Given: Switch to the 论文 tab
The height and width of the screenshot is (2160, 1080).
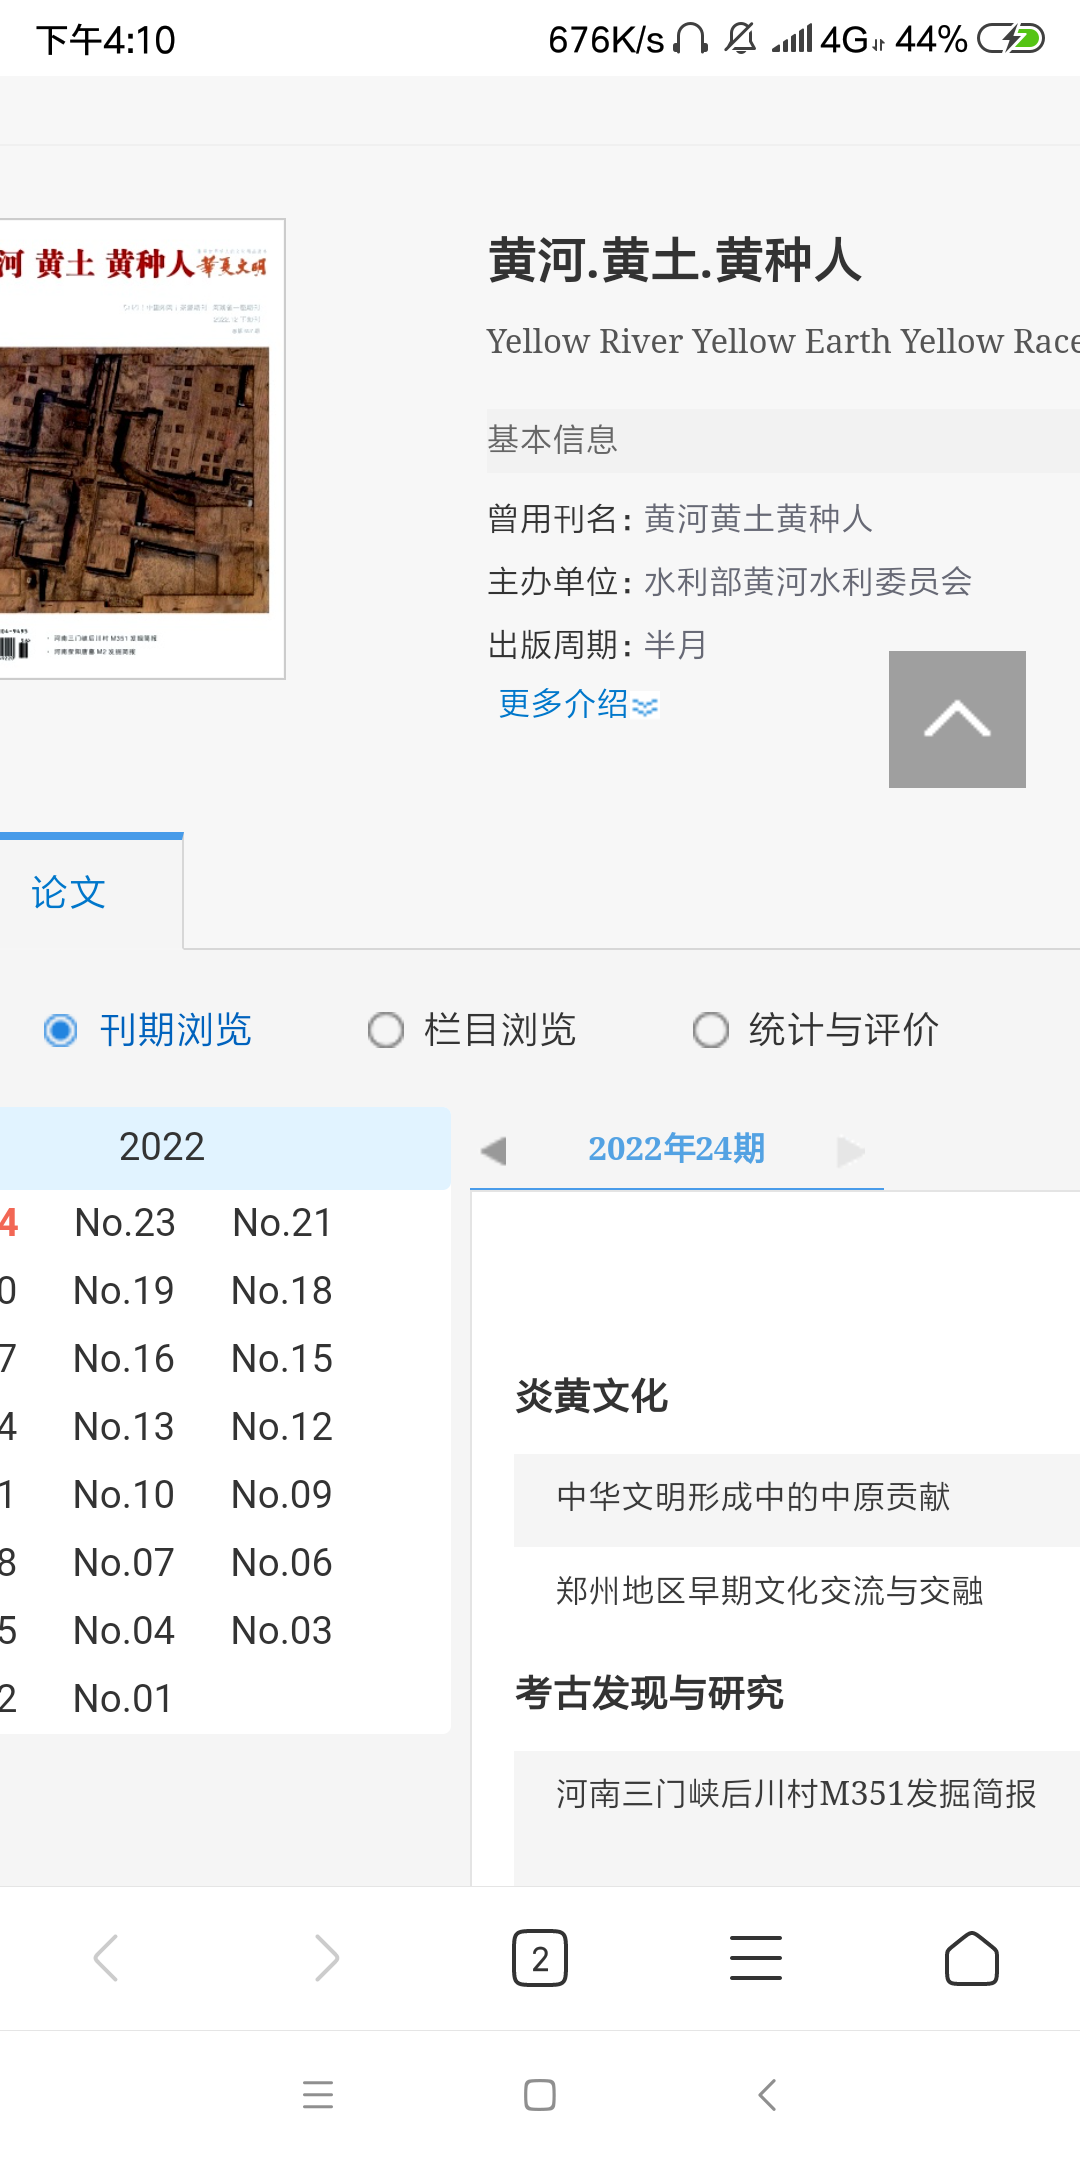Looking at the screenshot, I should coord(68,893).
